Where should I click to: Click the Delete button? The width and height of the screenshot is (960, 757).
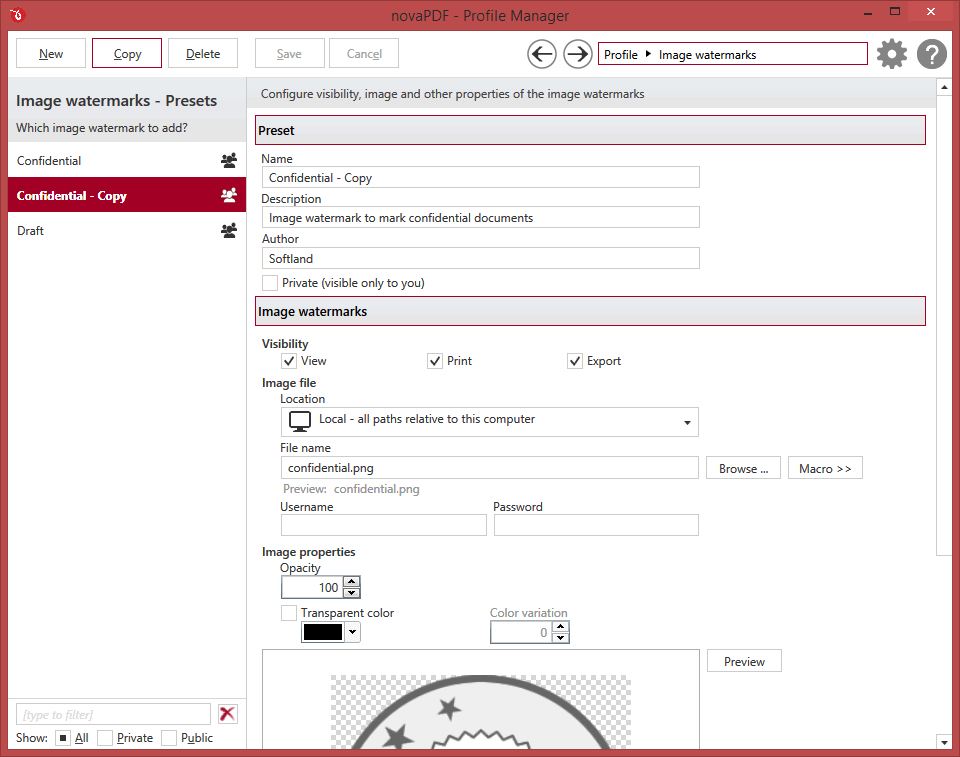pos(203,53)
